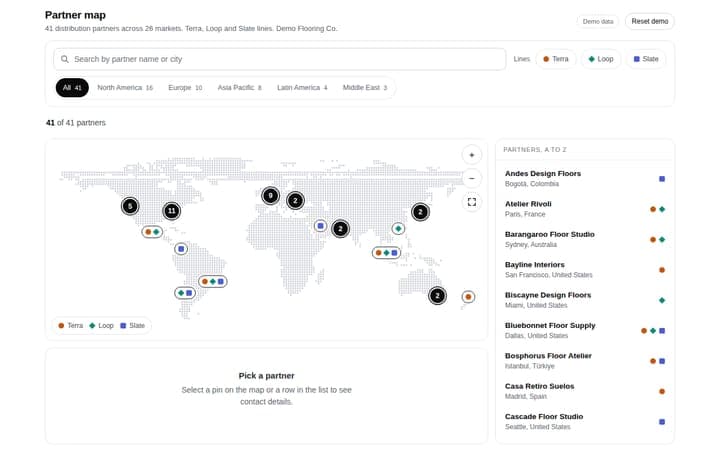
Task: Select the Mexico pin with Terra and Loop
Action: pyautogui.click(x=152, y=232)
